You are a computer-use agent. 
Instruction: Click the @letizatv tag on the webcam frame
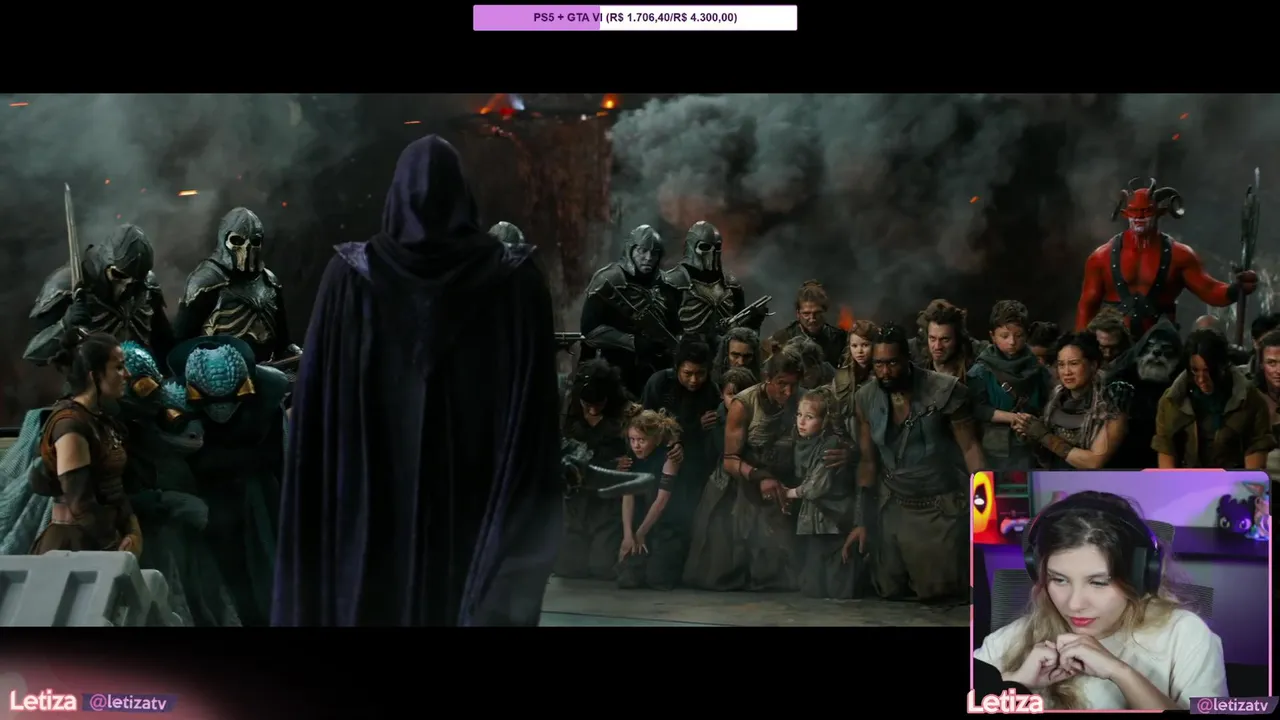[1234, 706]
